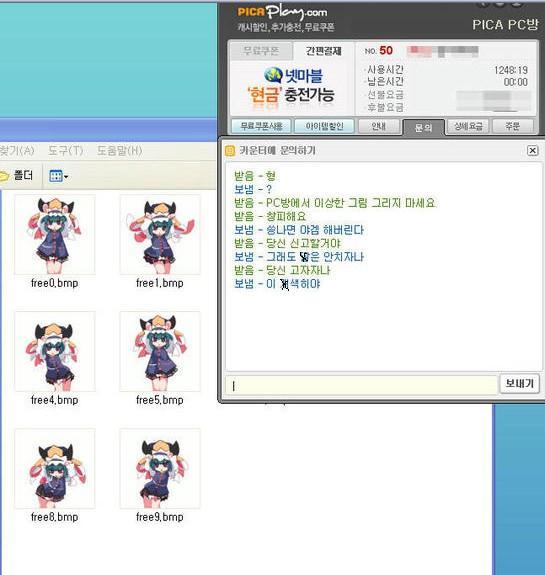The height and width of the screenshot is (575, 545).
Task: Switch to the 간편결제 tab
Action: point(324,51)
